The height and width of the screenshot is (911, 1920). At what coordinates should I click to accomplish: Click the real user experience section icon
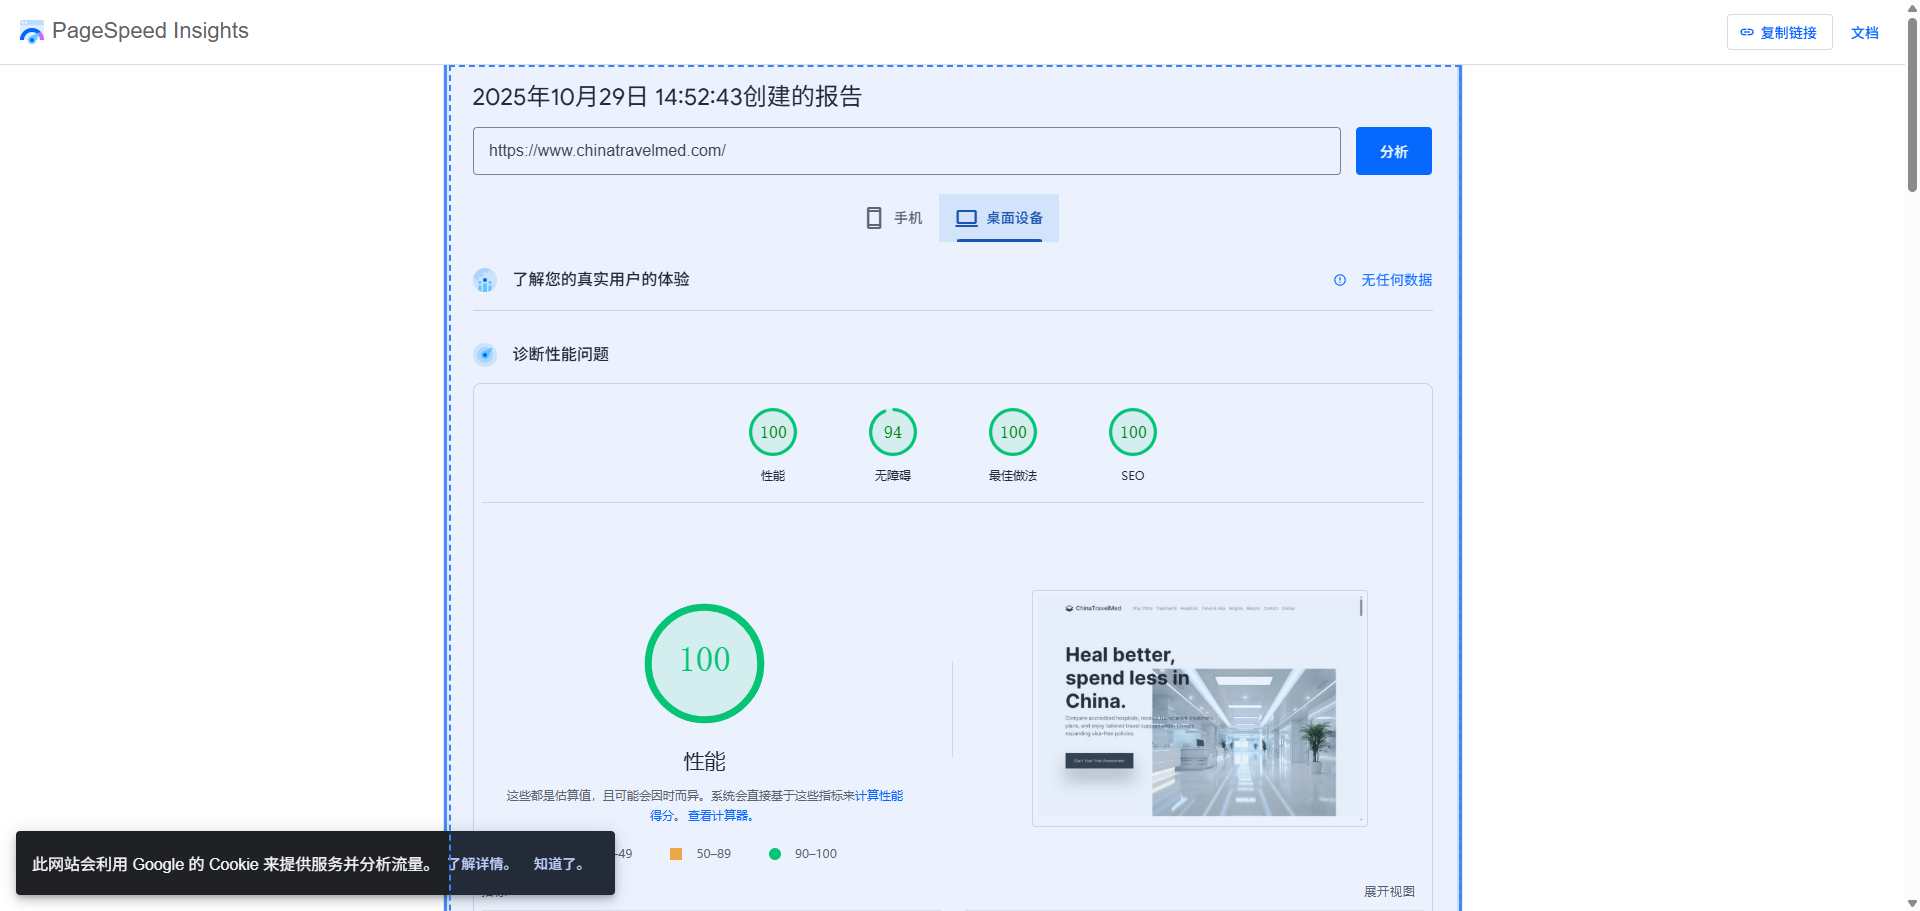pos(485,281)
